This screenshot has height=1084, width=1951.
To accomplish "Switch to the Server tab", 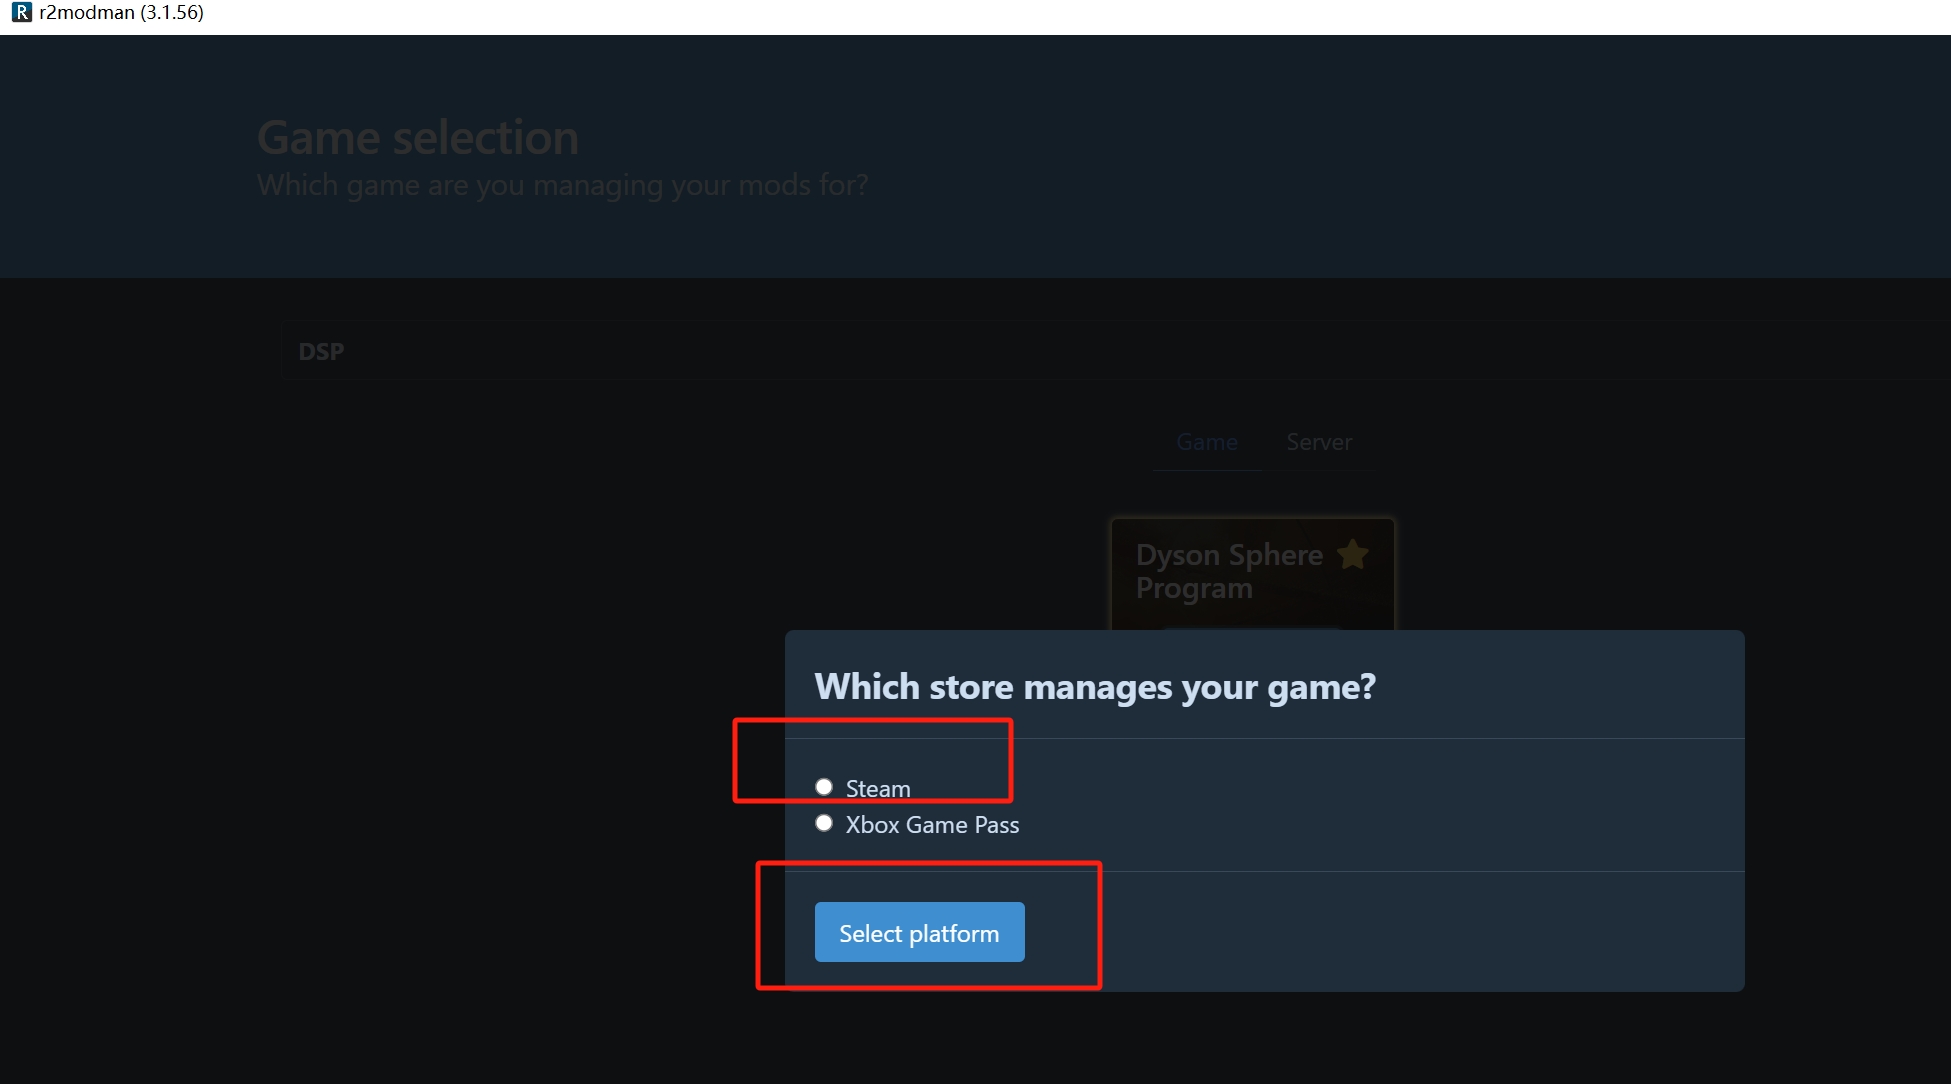I will click(x=1319, y=442).
